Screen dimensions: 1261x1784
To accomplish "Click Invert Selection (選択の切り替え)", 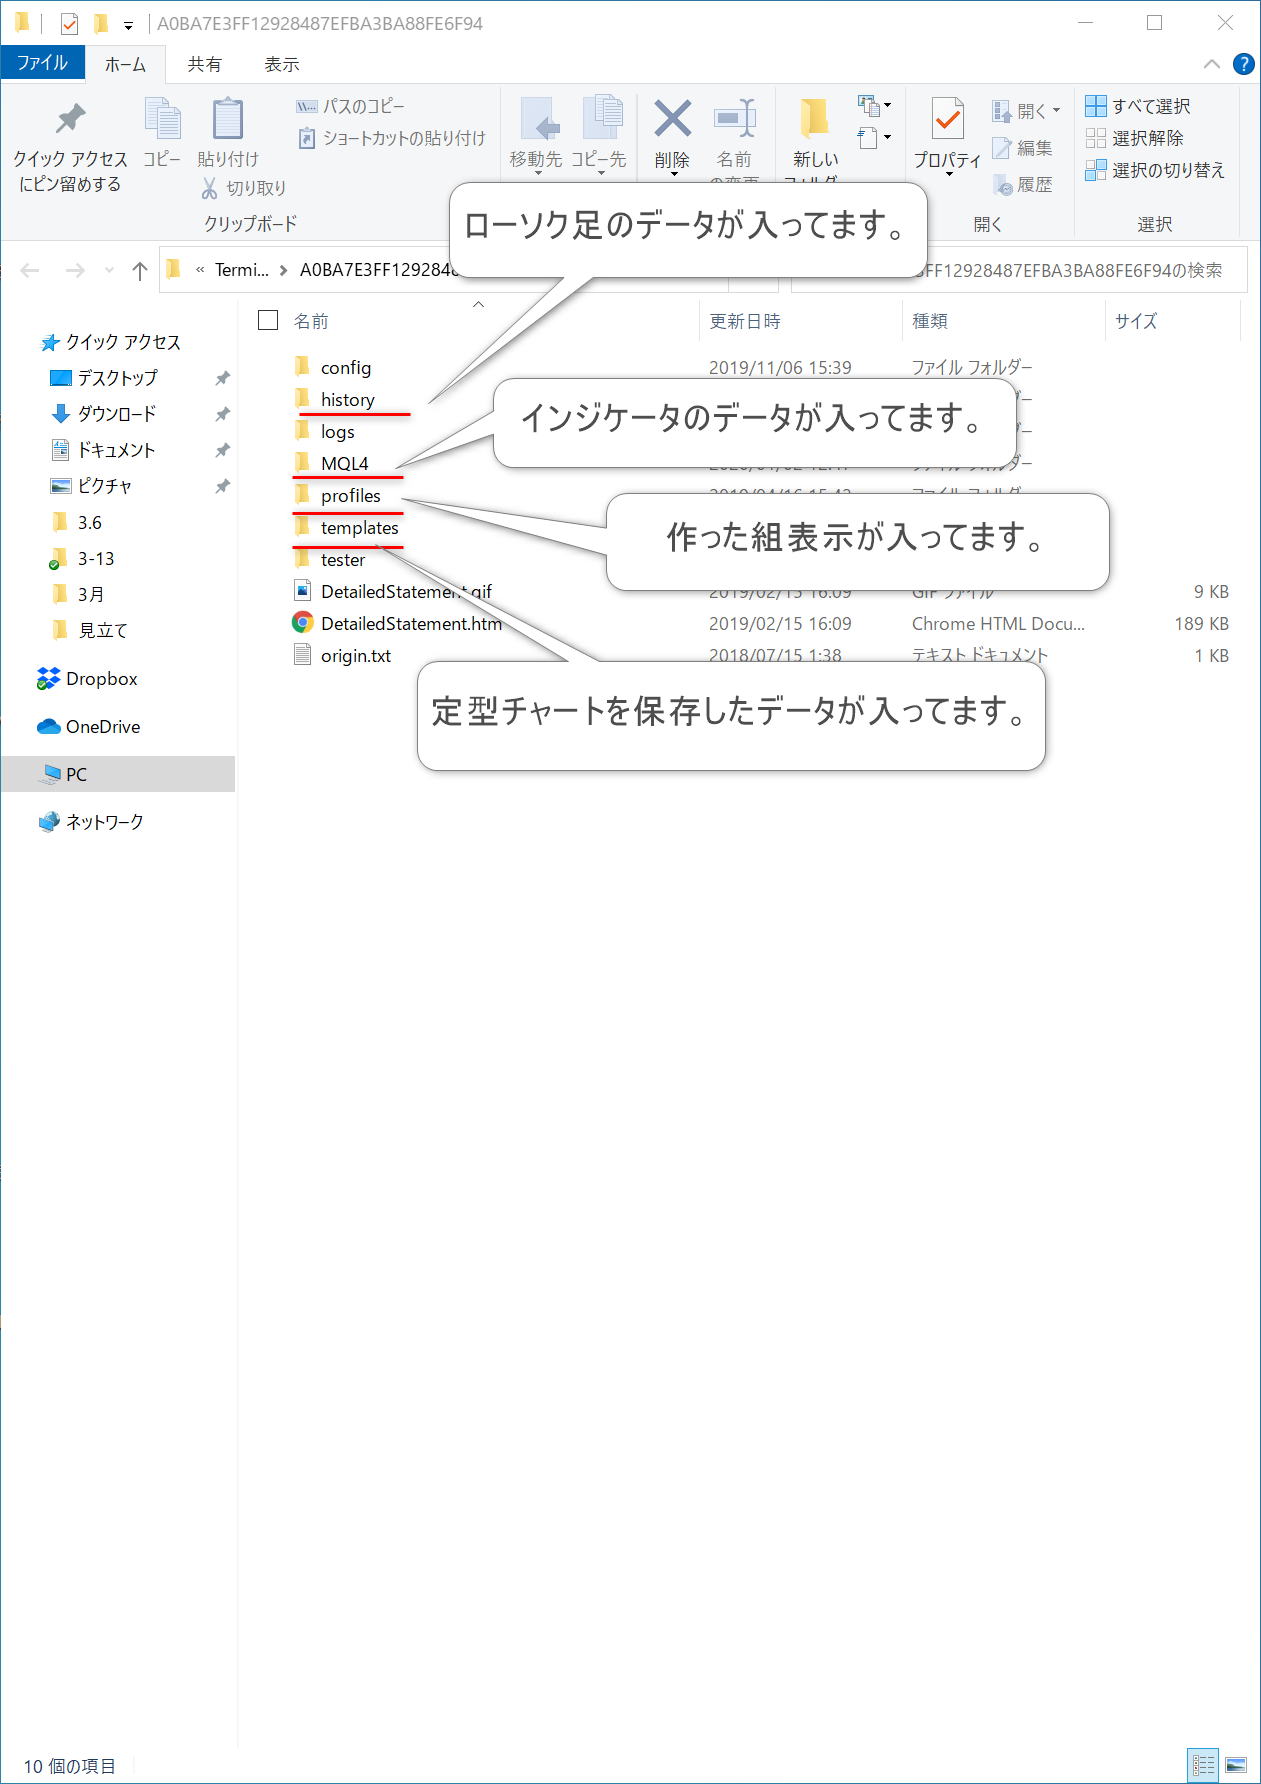I will click(x=1155, y=170).
